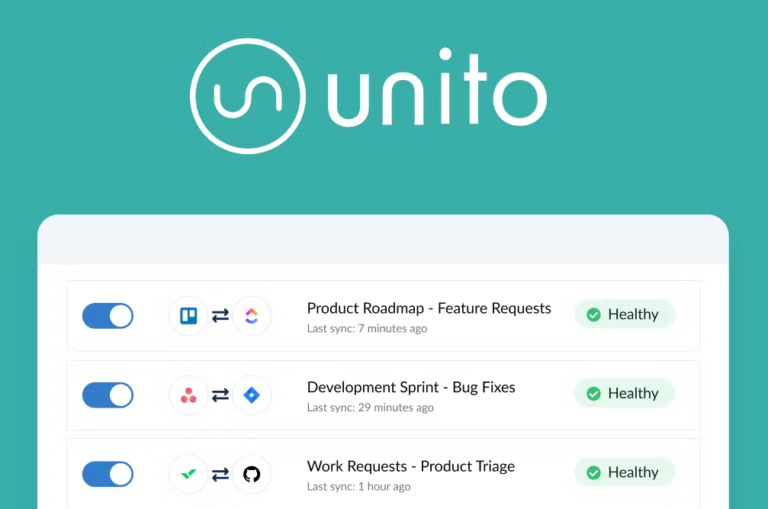
Task: Click the ClickUp icon in Product Roadmap row
Action: click(251, 316)
